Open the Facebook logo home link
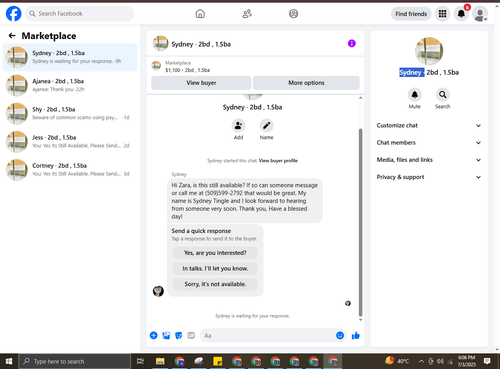 point(14,14)
